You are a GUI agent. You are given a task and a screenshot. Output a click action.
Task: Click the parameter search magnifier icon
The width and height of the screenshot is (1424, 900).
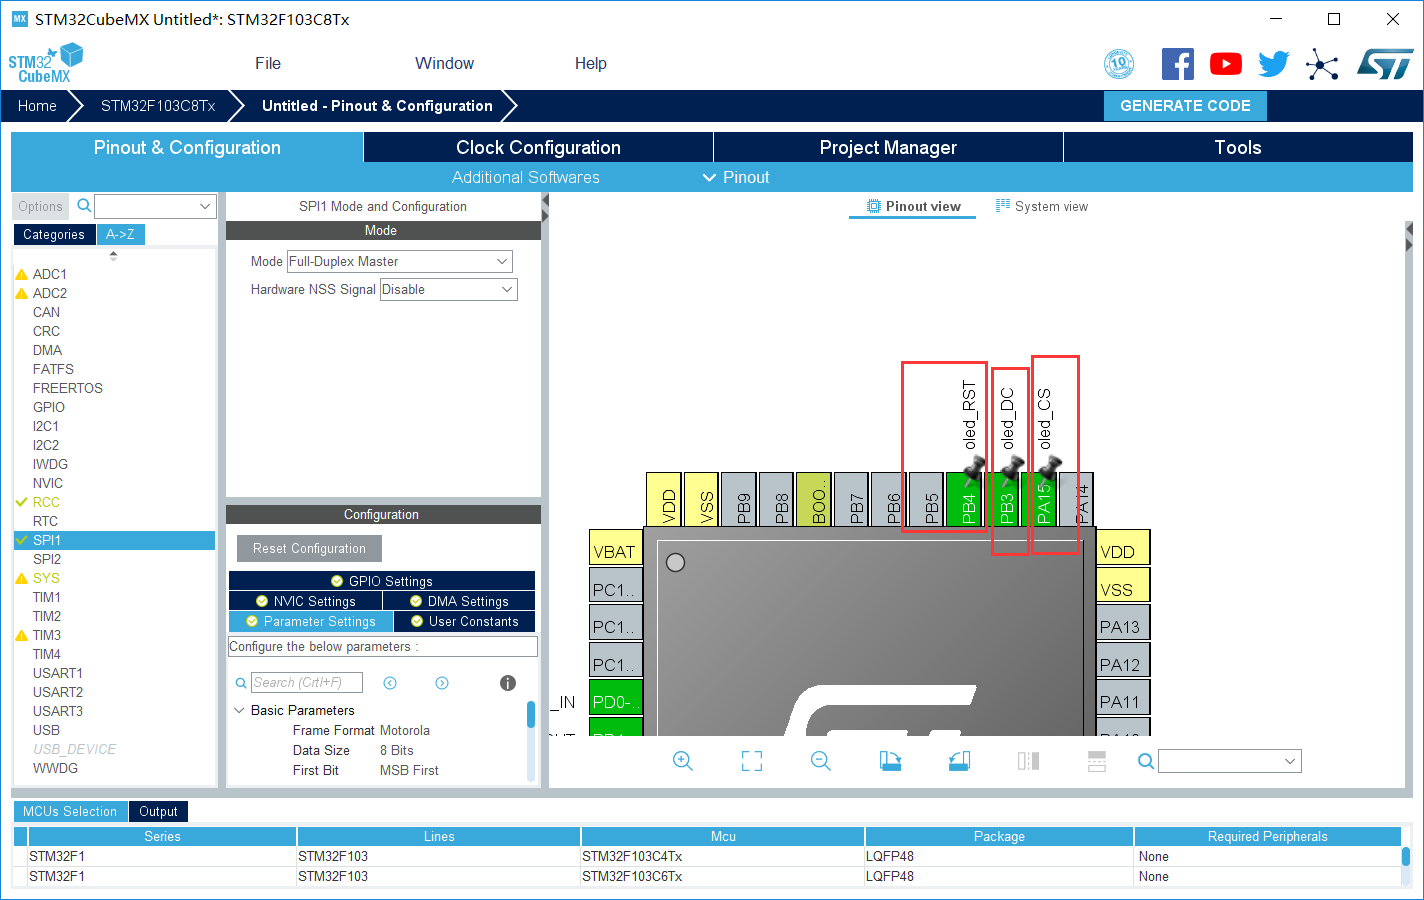[x=241, y=683]
